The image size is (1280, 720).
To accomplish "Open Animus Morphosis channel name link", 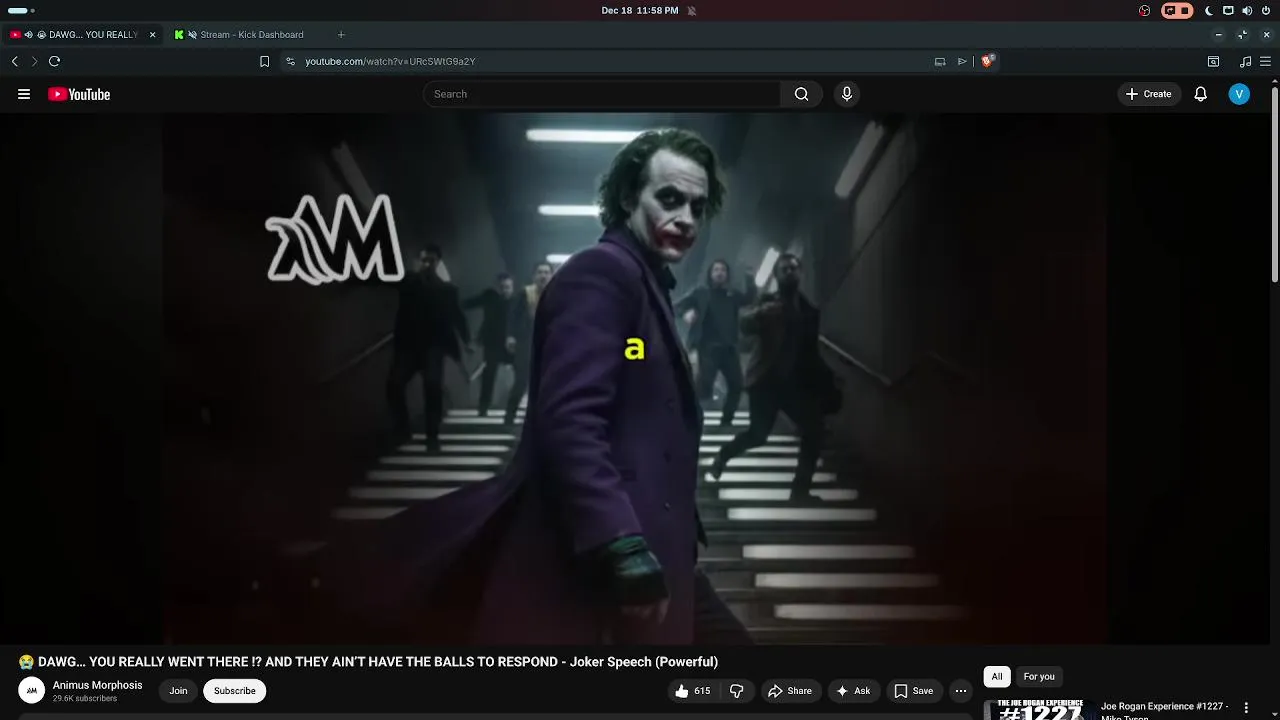I will click(97, 685).
